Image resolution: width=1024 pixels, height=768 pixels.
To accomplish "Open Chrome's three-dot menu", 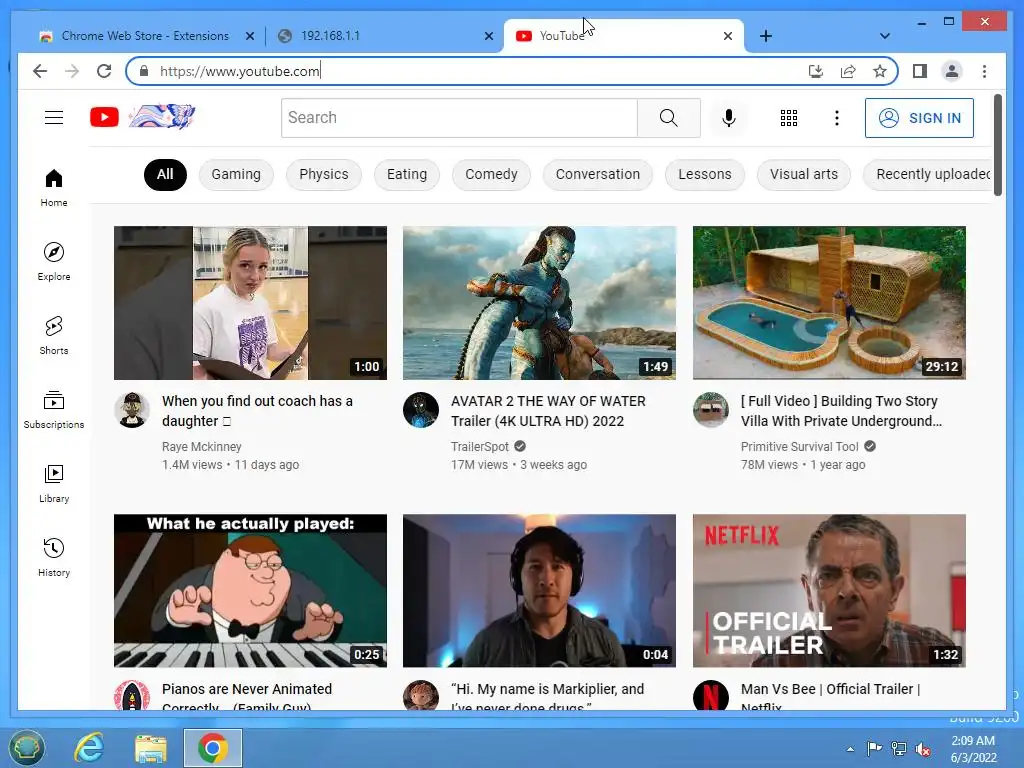I will coord(984,71).
